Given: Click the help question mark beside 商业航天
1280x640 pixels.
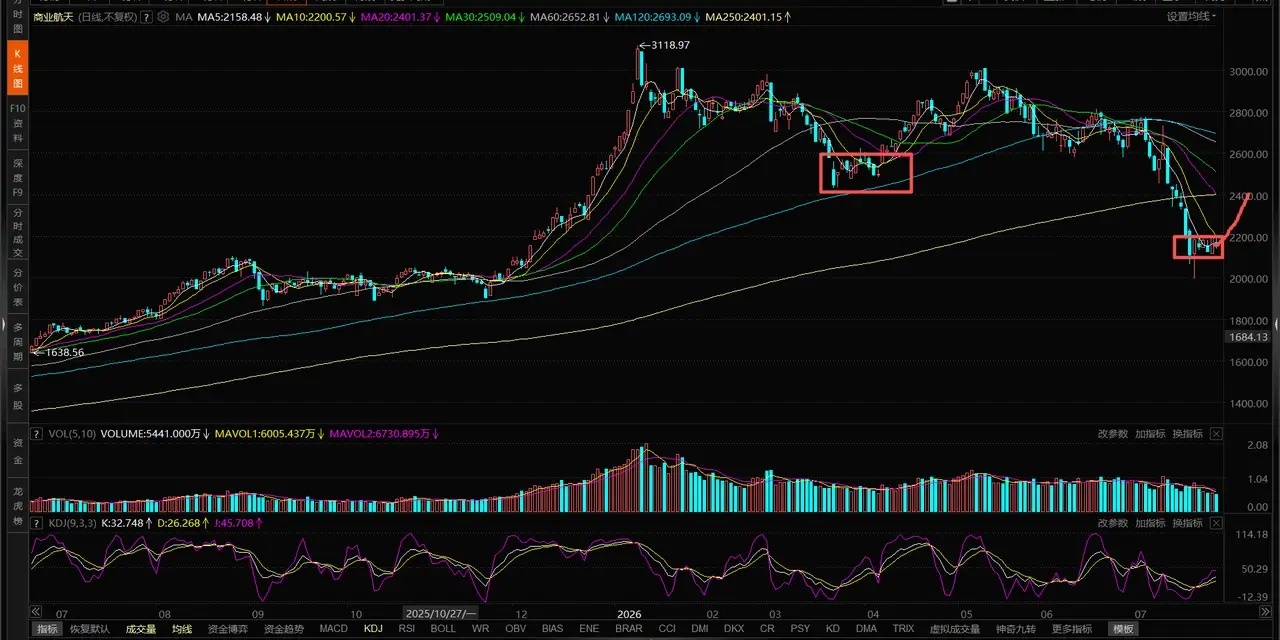Looking at the screenshot, I should [x=145, y=18].
